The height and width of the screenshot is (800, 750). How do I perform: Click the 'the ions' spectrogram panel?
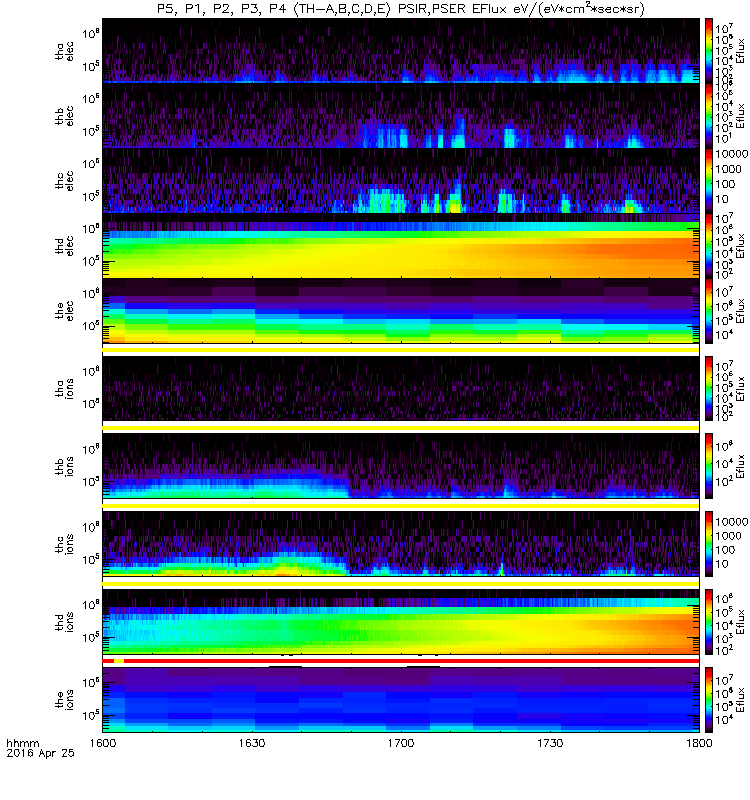(x=401, y=700)
